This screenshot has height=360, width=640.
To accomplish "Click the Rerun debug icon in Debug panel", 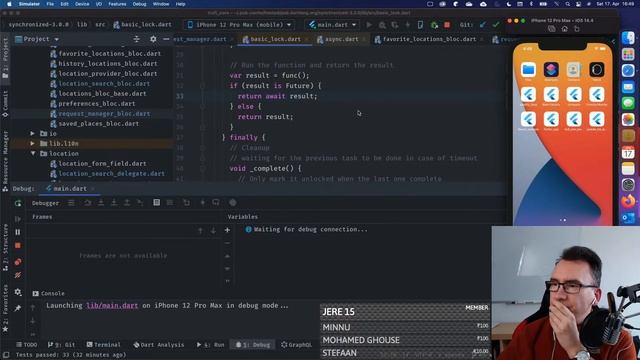I will tap(18, 203).
